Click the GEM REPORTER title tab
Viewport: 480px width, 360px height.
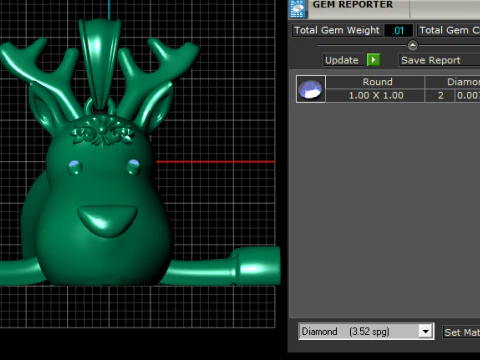pyautogui.click(x=353, y=5)
